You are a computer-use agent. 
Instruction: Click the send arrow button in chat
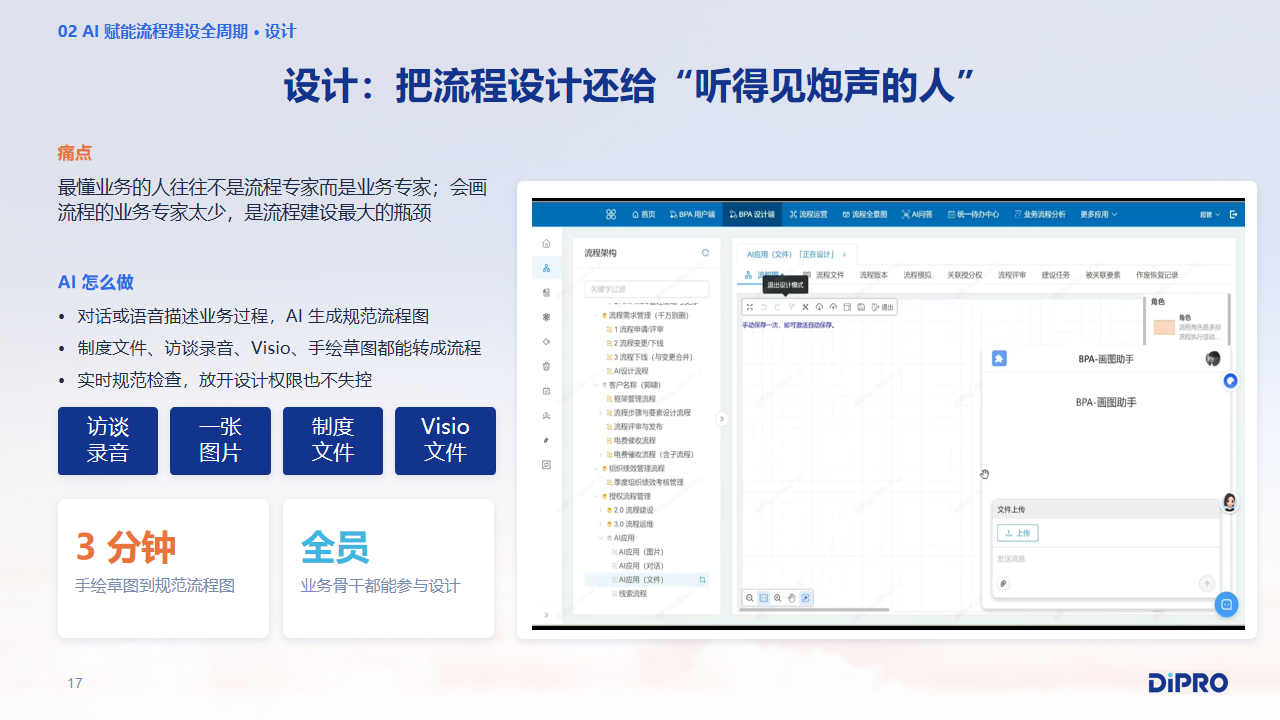[1207, 583]
